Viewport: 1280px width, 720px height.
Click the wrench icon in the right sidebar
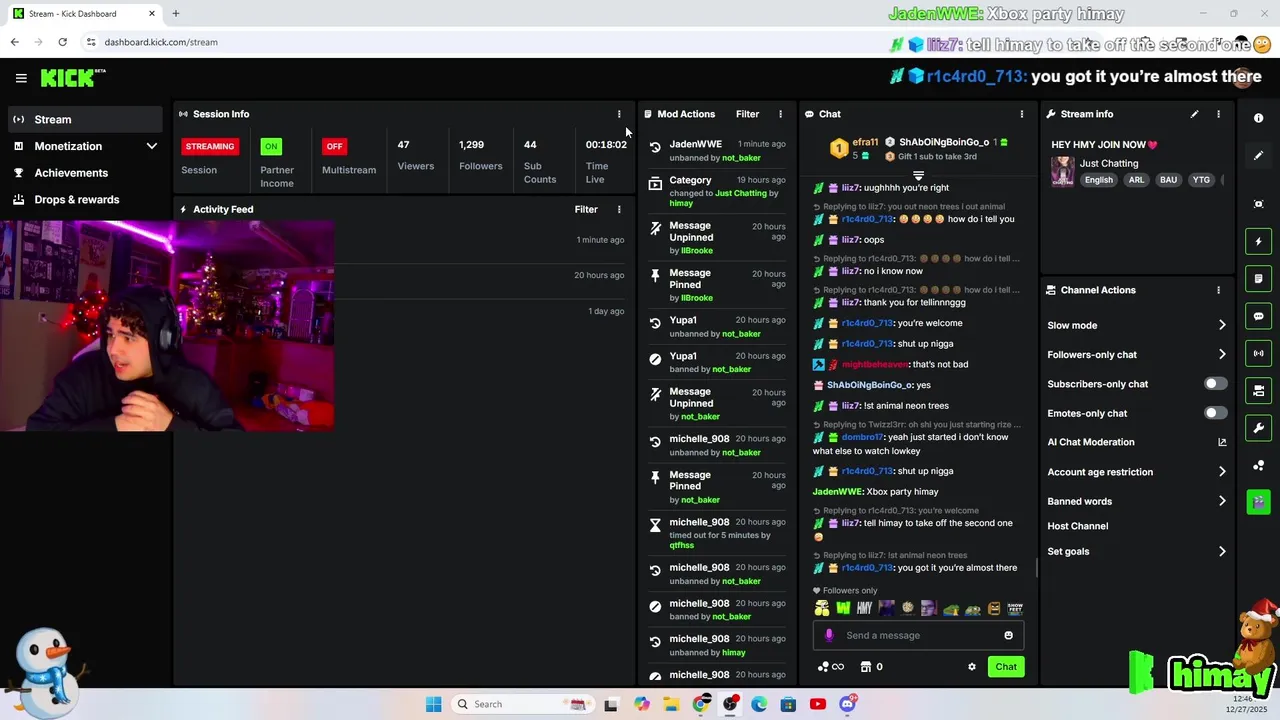1259,428
